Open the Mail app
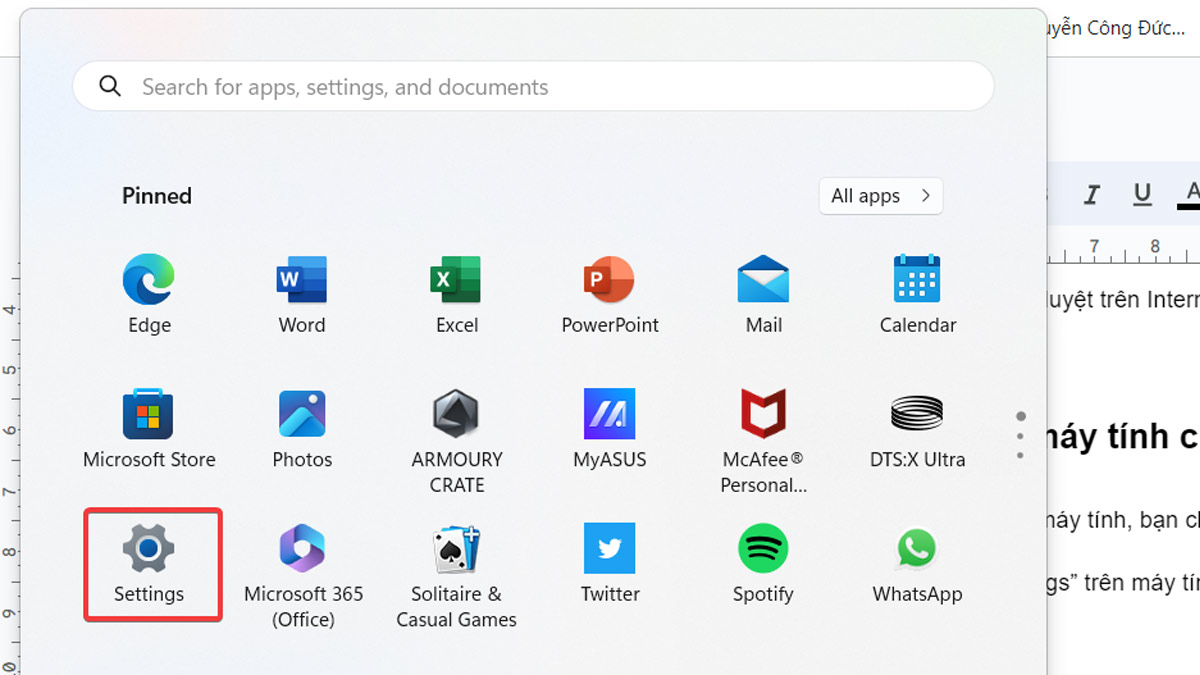 click(x=763, y=280)
